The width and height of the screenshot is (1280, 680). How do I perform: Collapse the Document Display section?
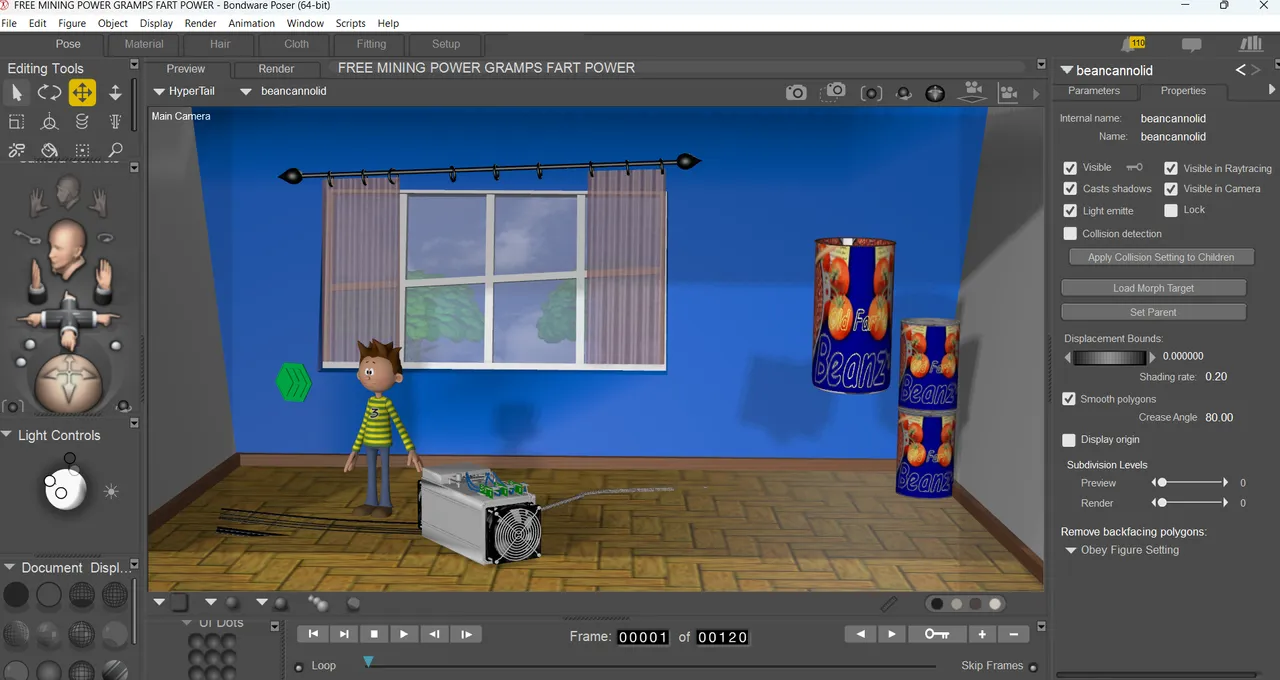[x=8, y=567]
